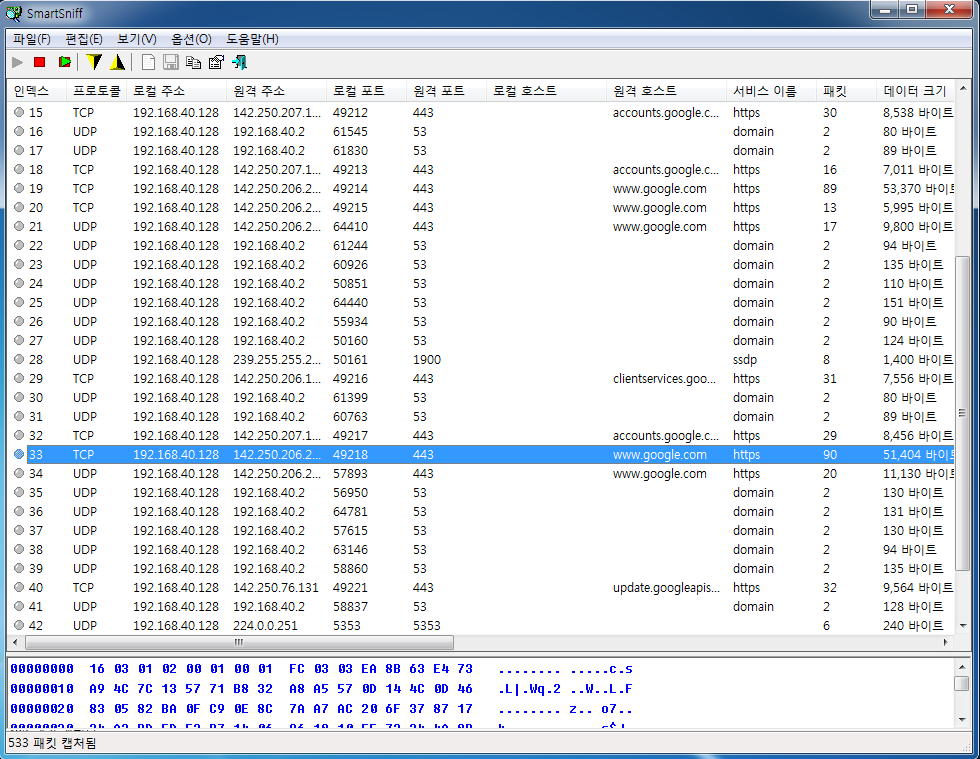This screenshot has height=759, width=980.
Task: Click the status bullet icon of row 15
Action: 19,112
